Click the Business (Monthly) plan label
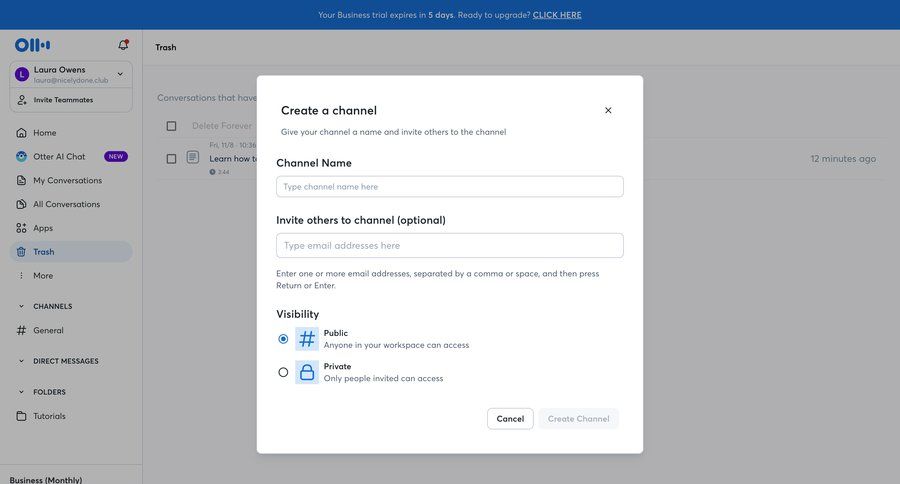 [x=46, y=479]
